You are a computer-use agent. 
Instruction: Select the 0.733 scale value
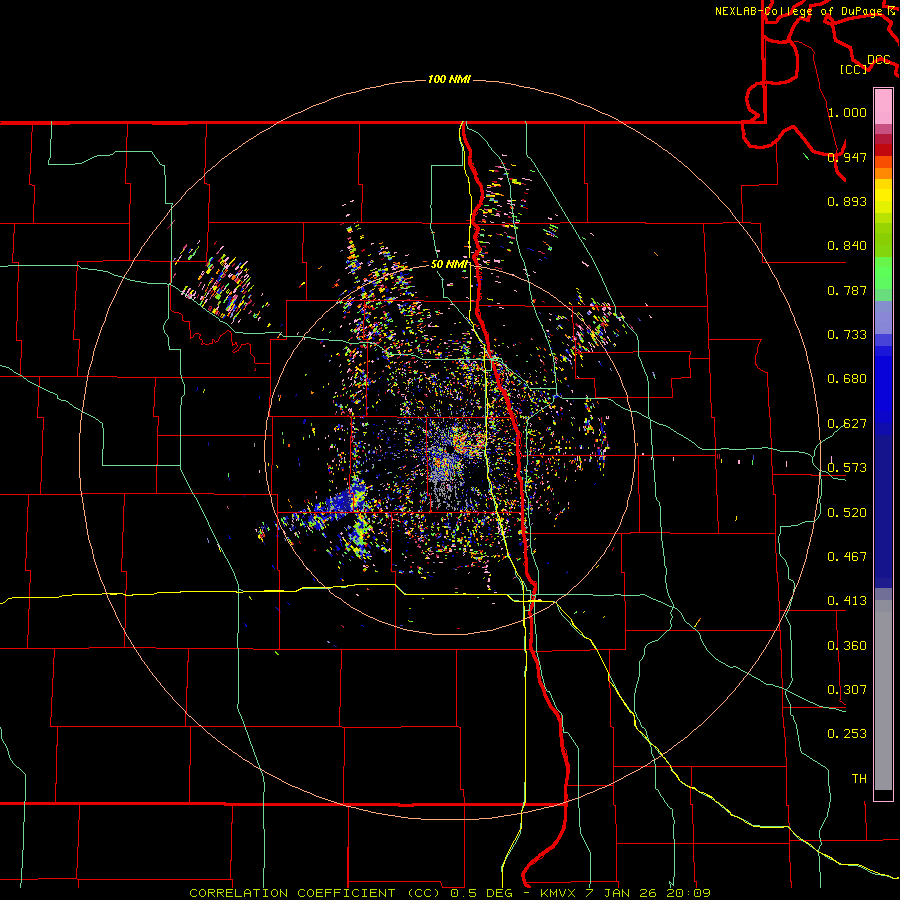coord(847,335)
